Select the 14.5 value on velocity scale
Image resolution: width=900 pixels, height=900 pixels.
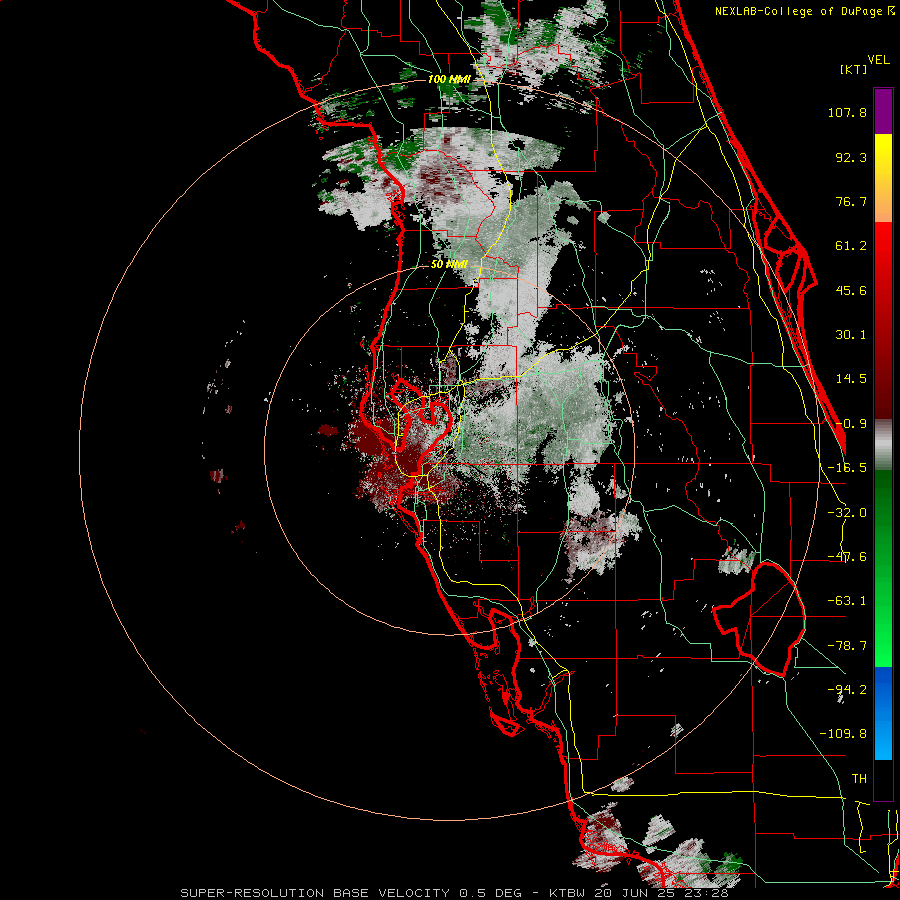pyautogui.click(x=851, y=379)
